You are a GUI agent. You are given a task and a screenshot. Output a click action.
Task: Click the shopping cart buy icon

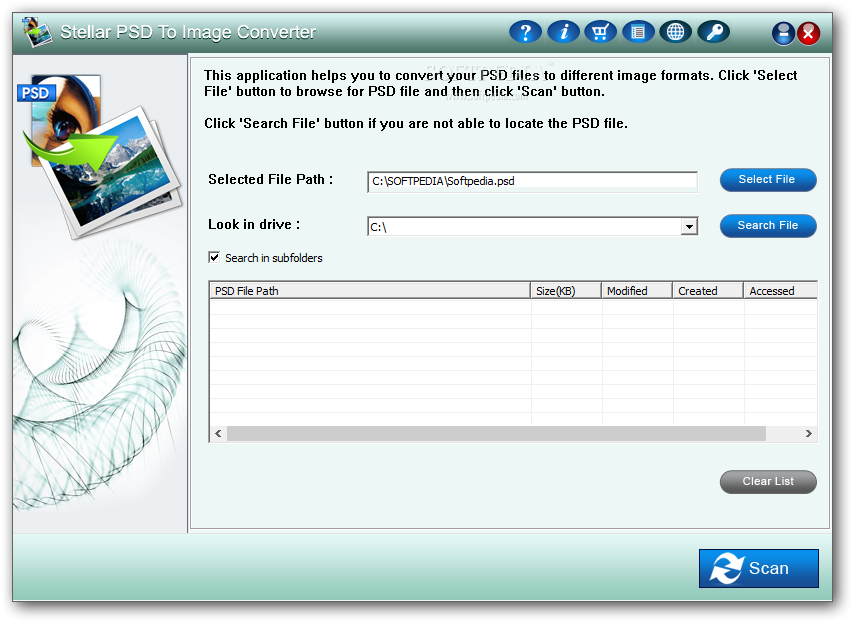[600, 33]
